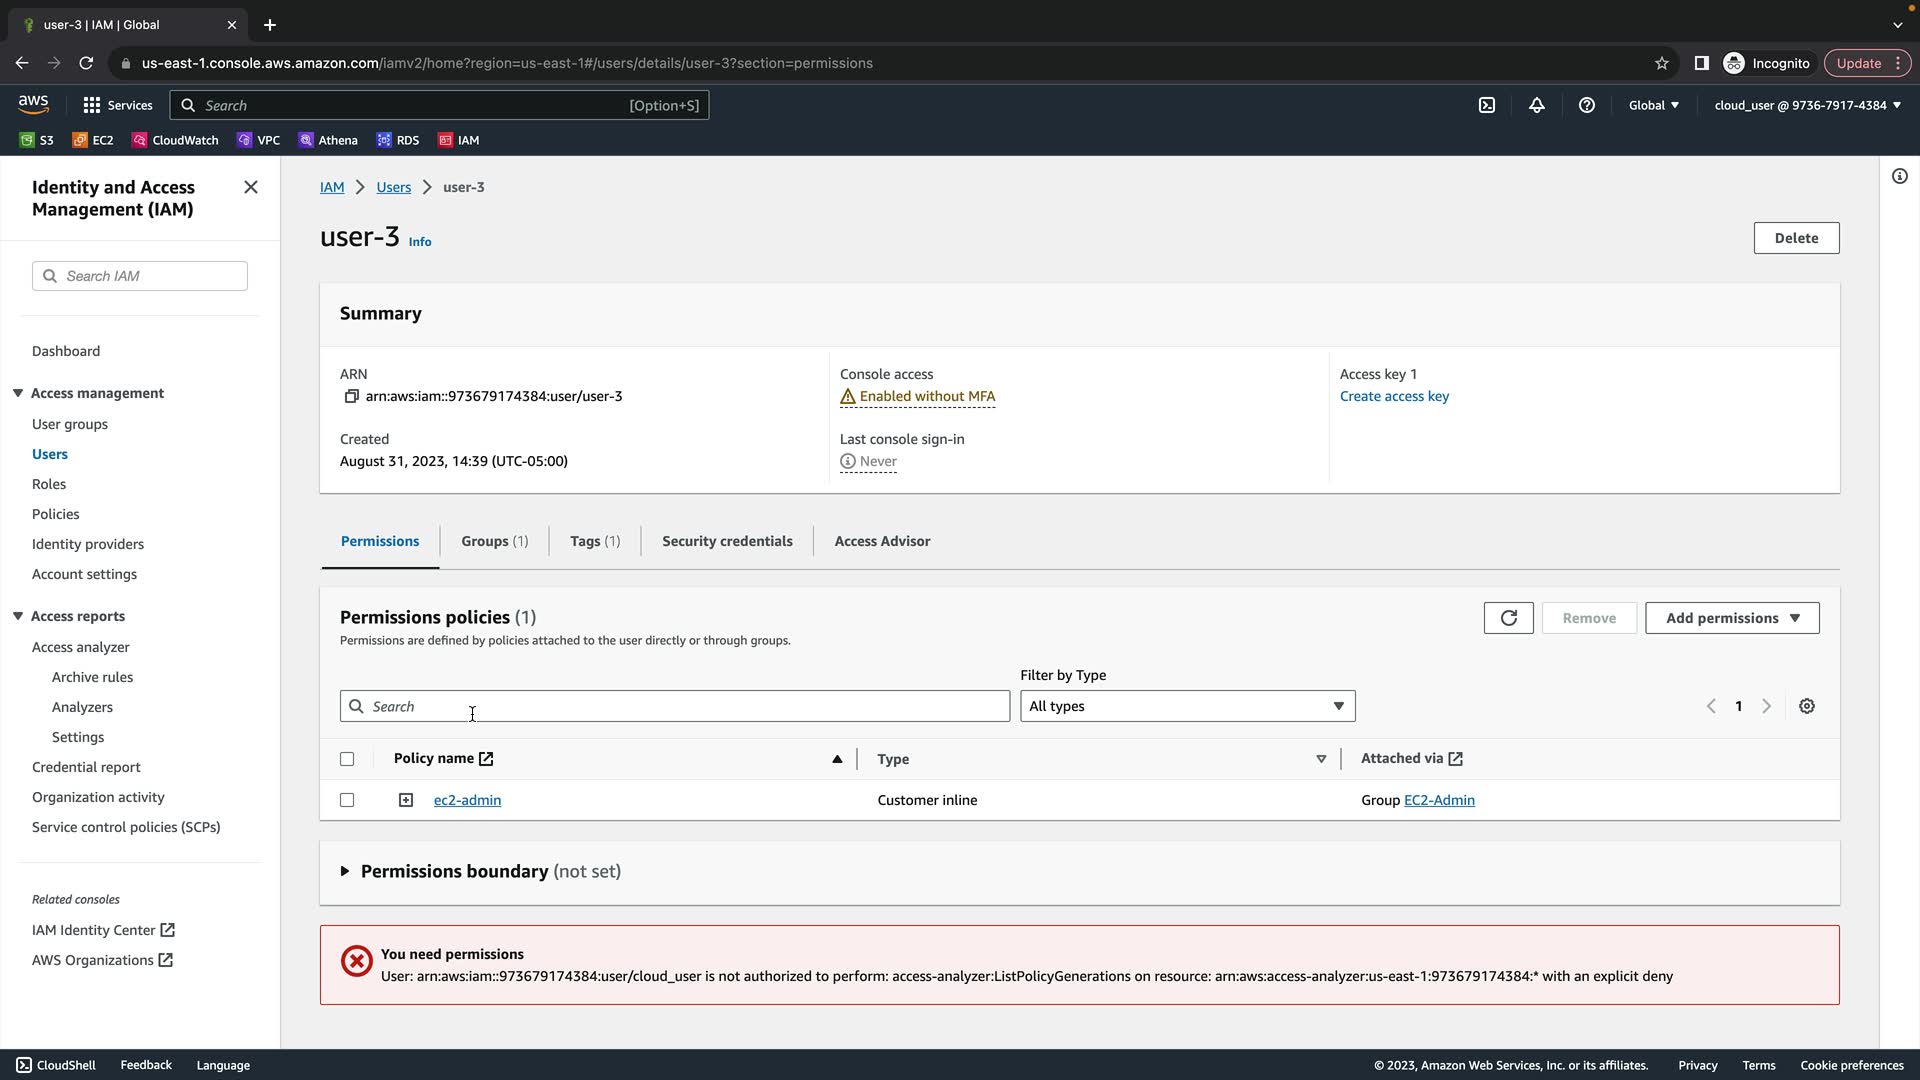
Task: Check the select-all policies checkbox
Action: (347, 759)
